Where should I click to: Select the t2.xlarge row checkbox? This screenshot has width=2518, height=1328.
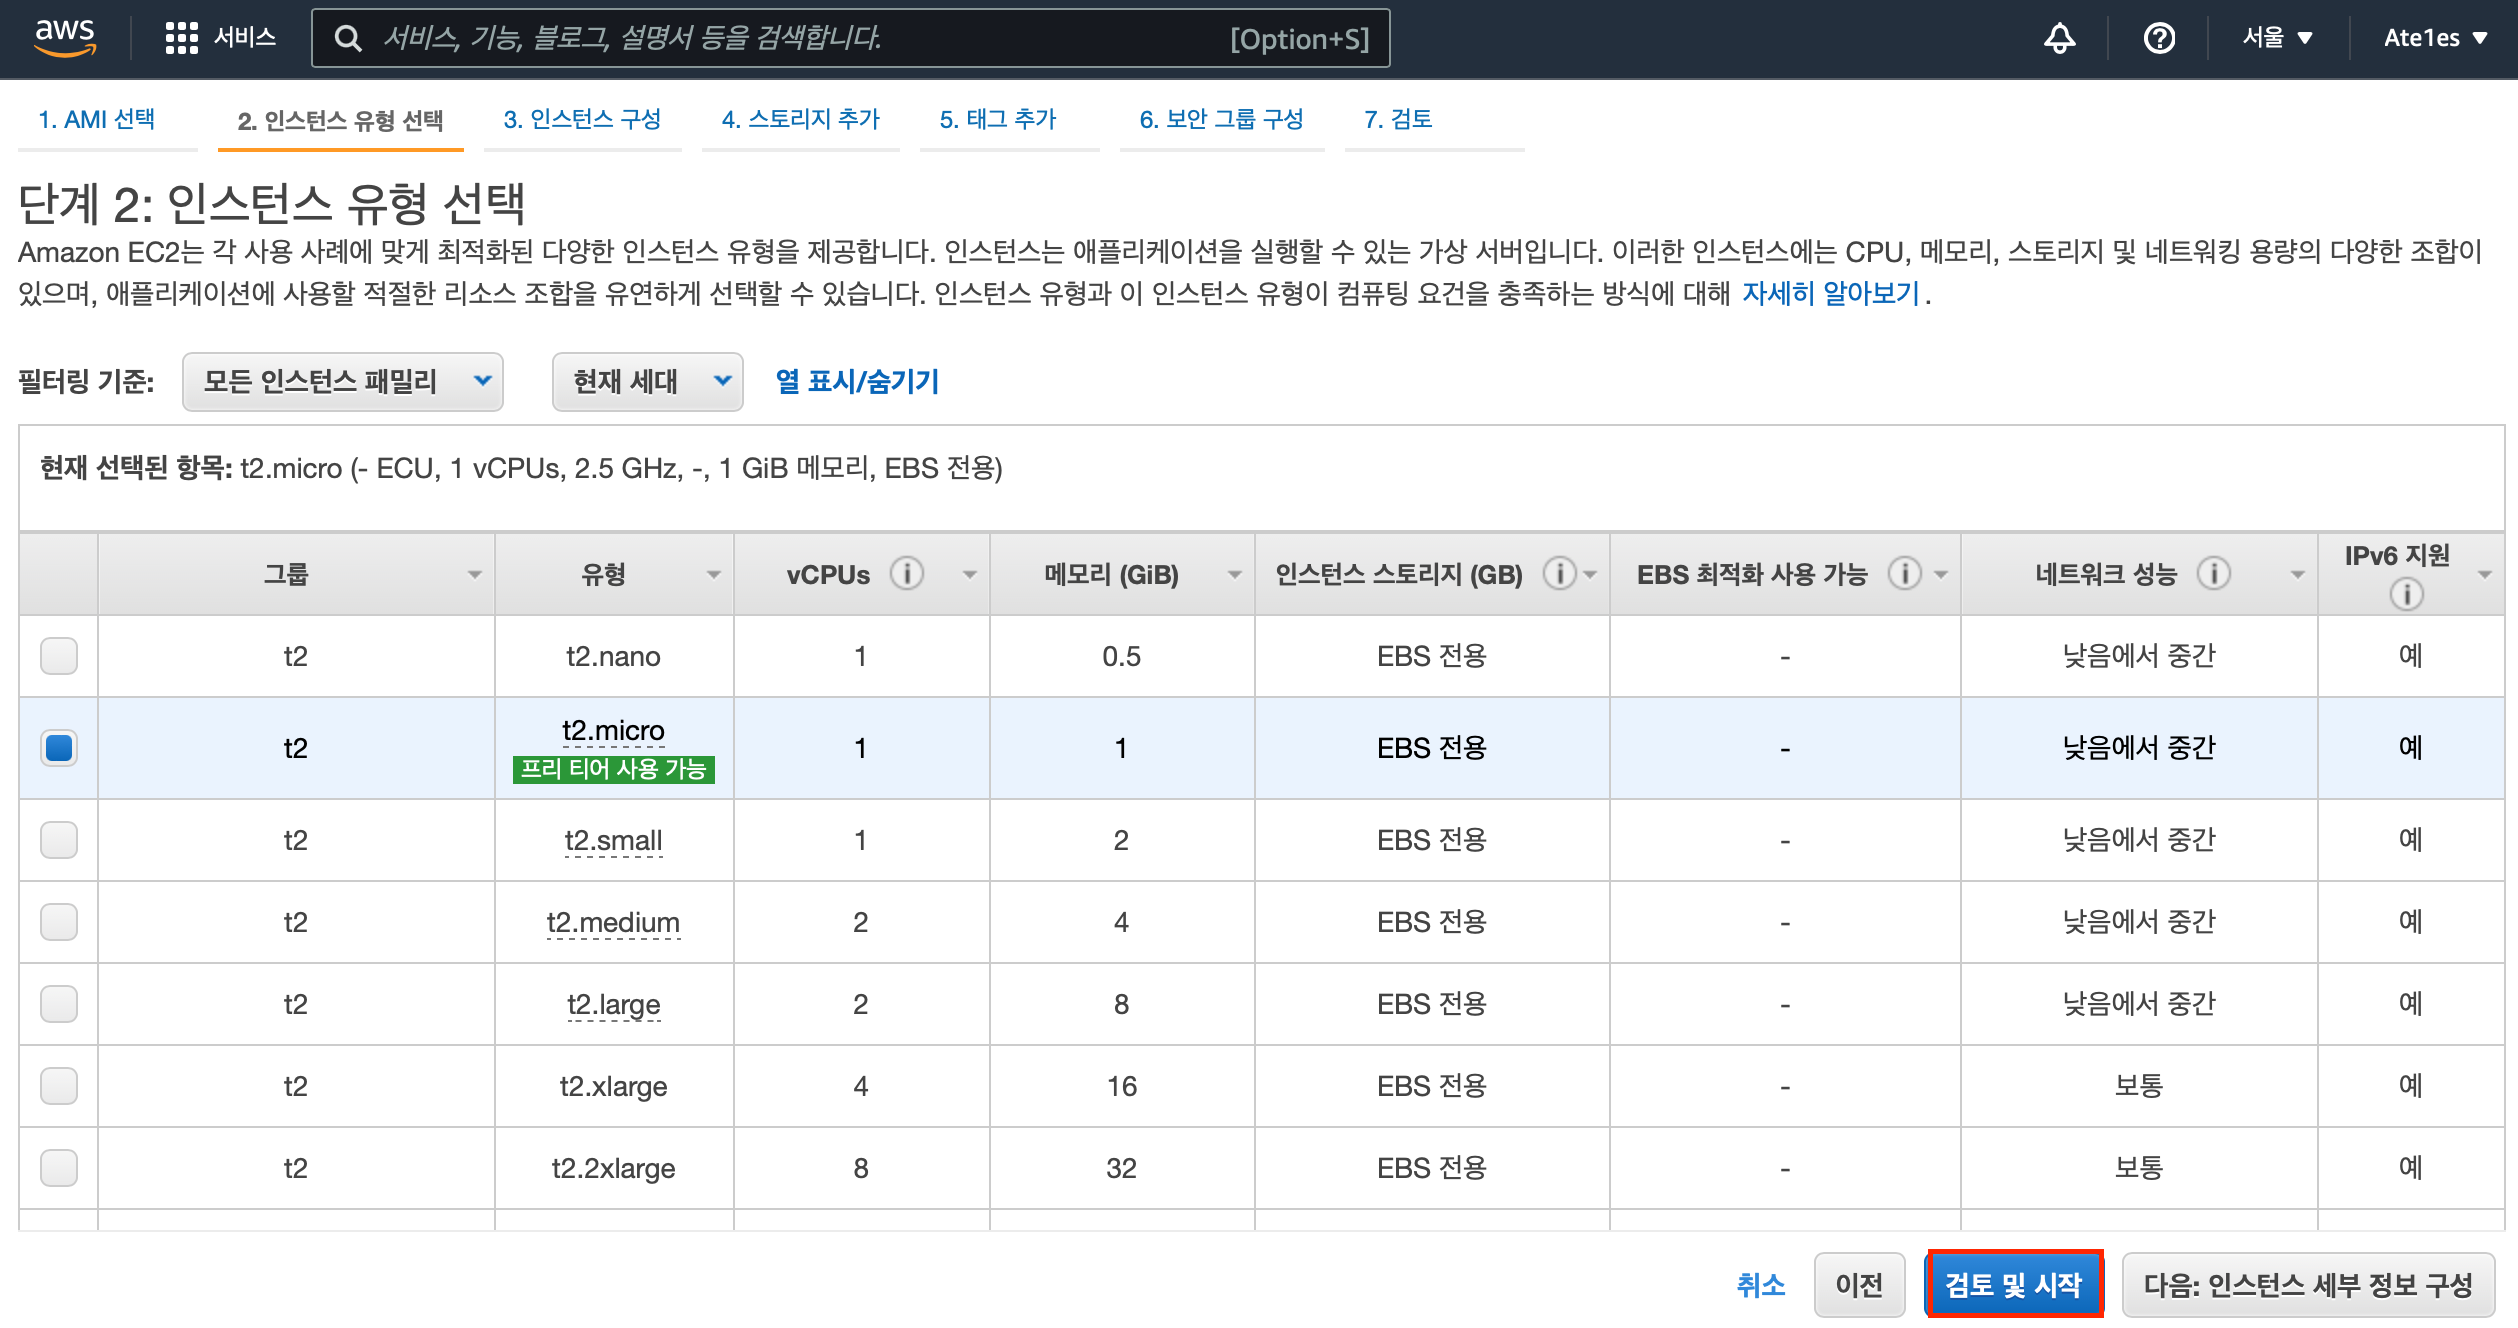59,1086
